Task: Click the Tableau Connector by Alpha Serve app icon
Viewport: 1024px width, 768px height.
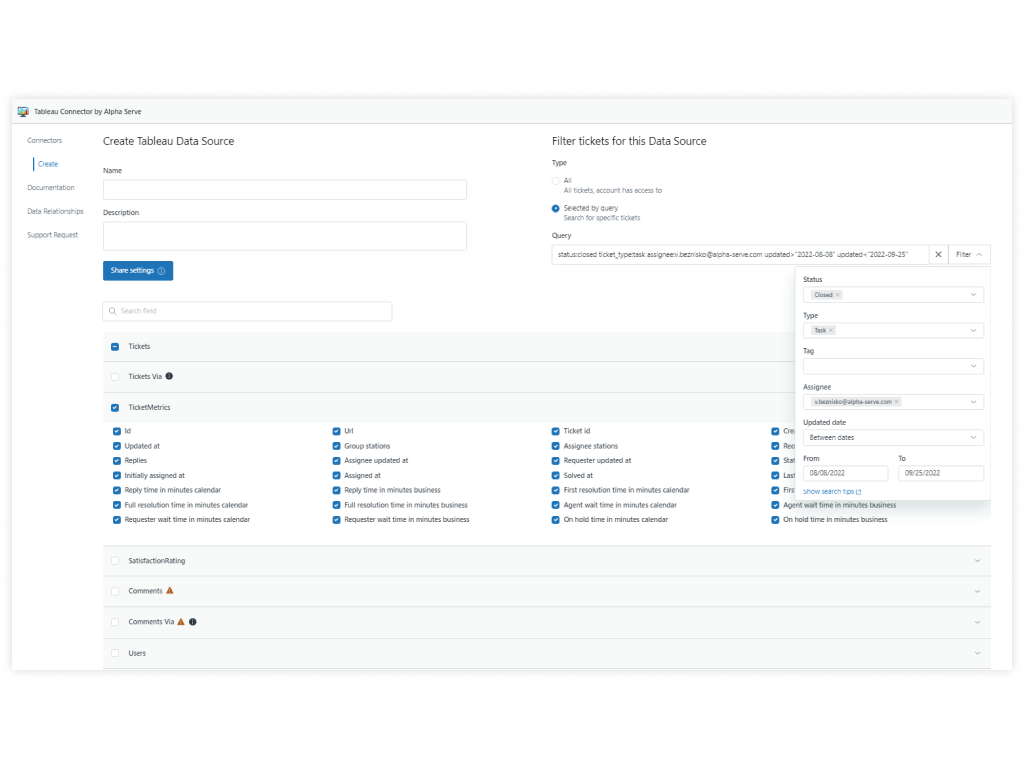Action: [x=22, y=111]
